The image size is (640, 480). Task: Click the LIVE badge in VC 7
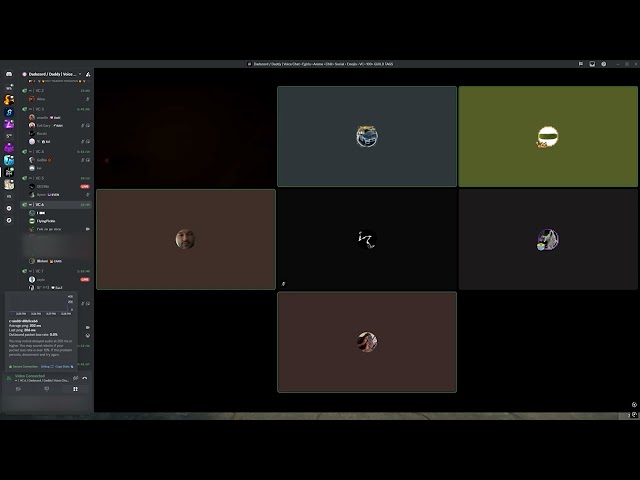[85, 280]
